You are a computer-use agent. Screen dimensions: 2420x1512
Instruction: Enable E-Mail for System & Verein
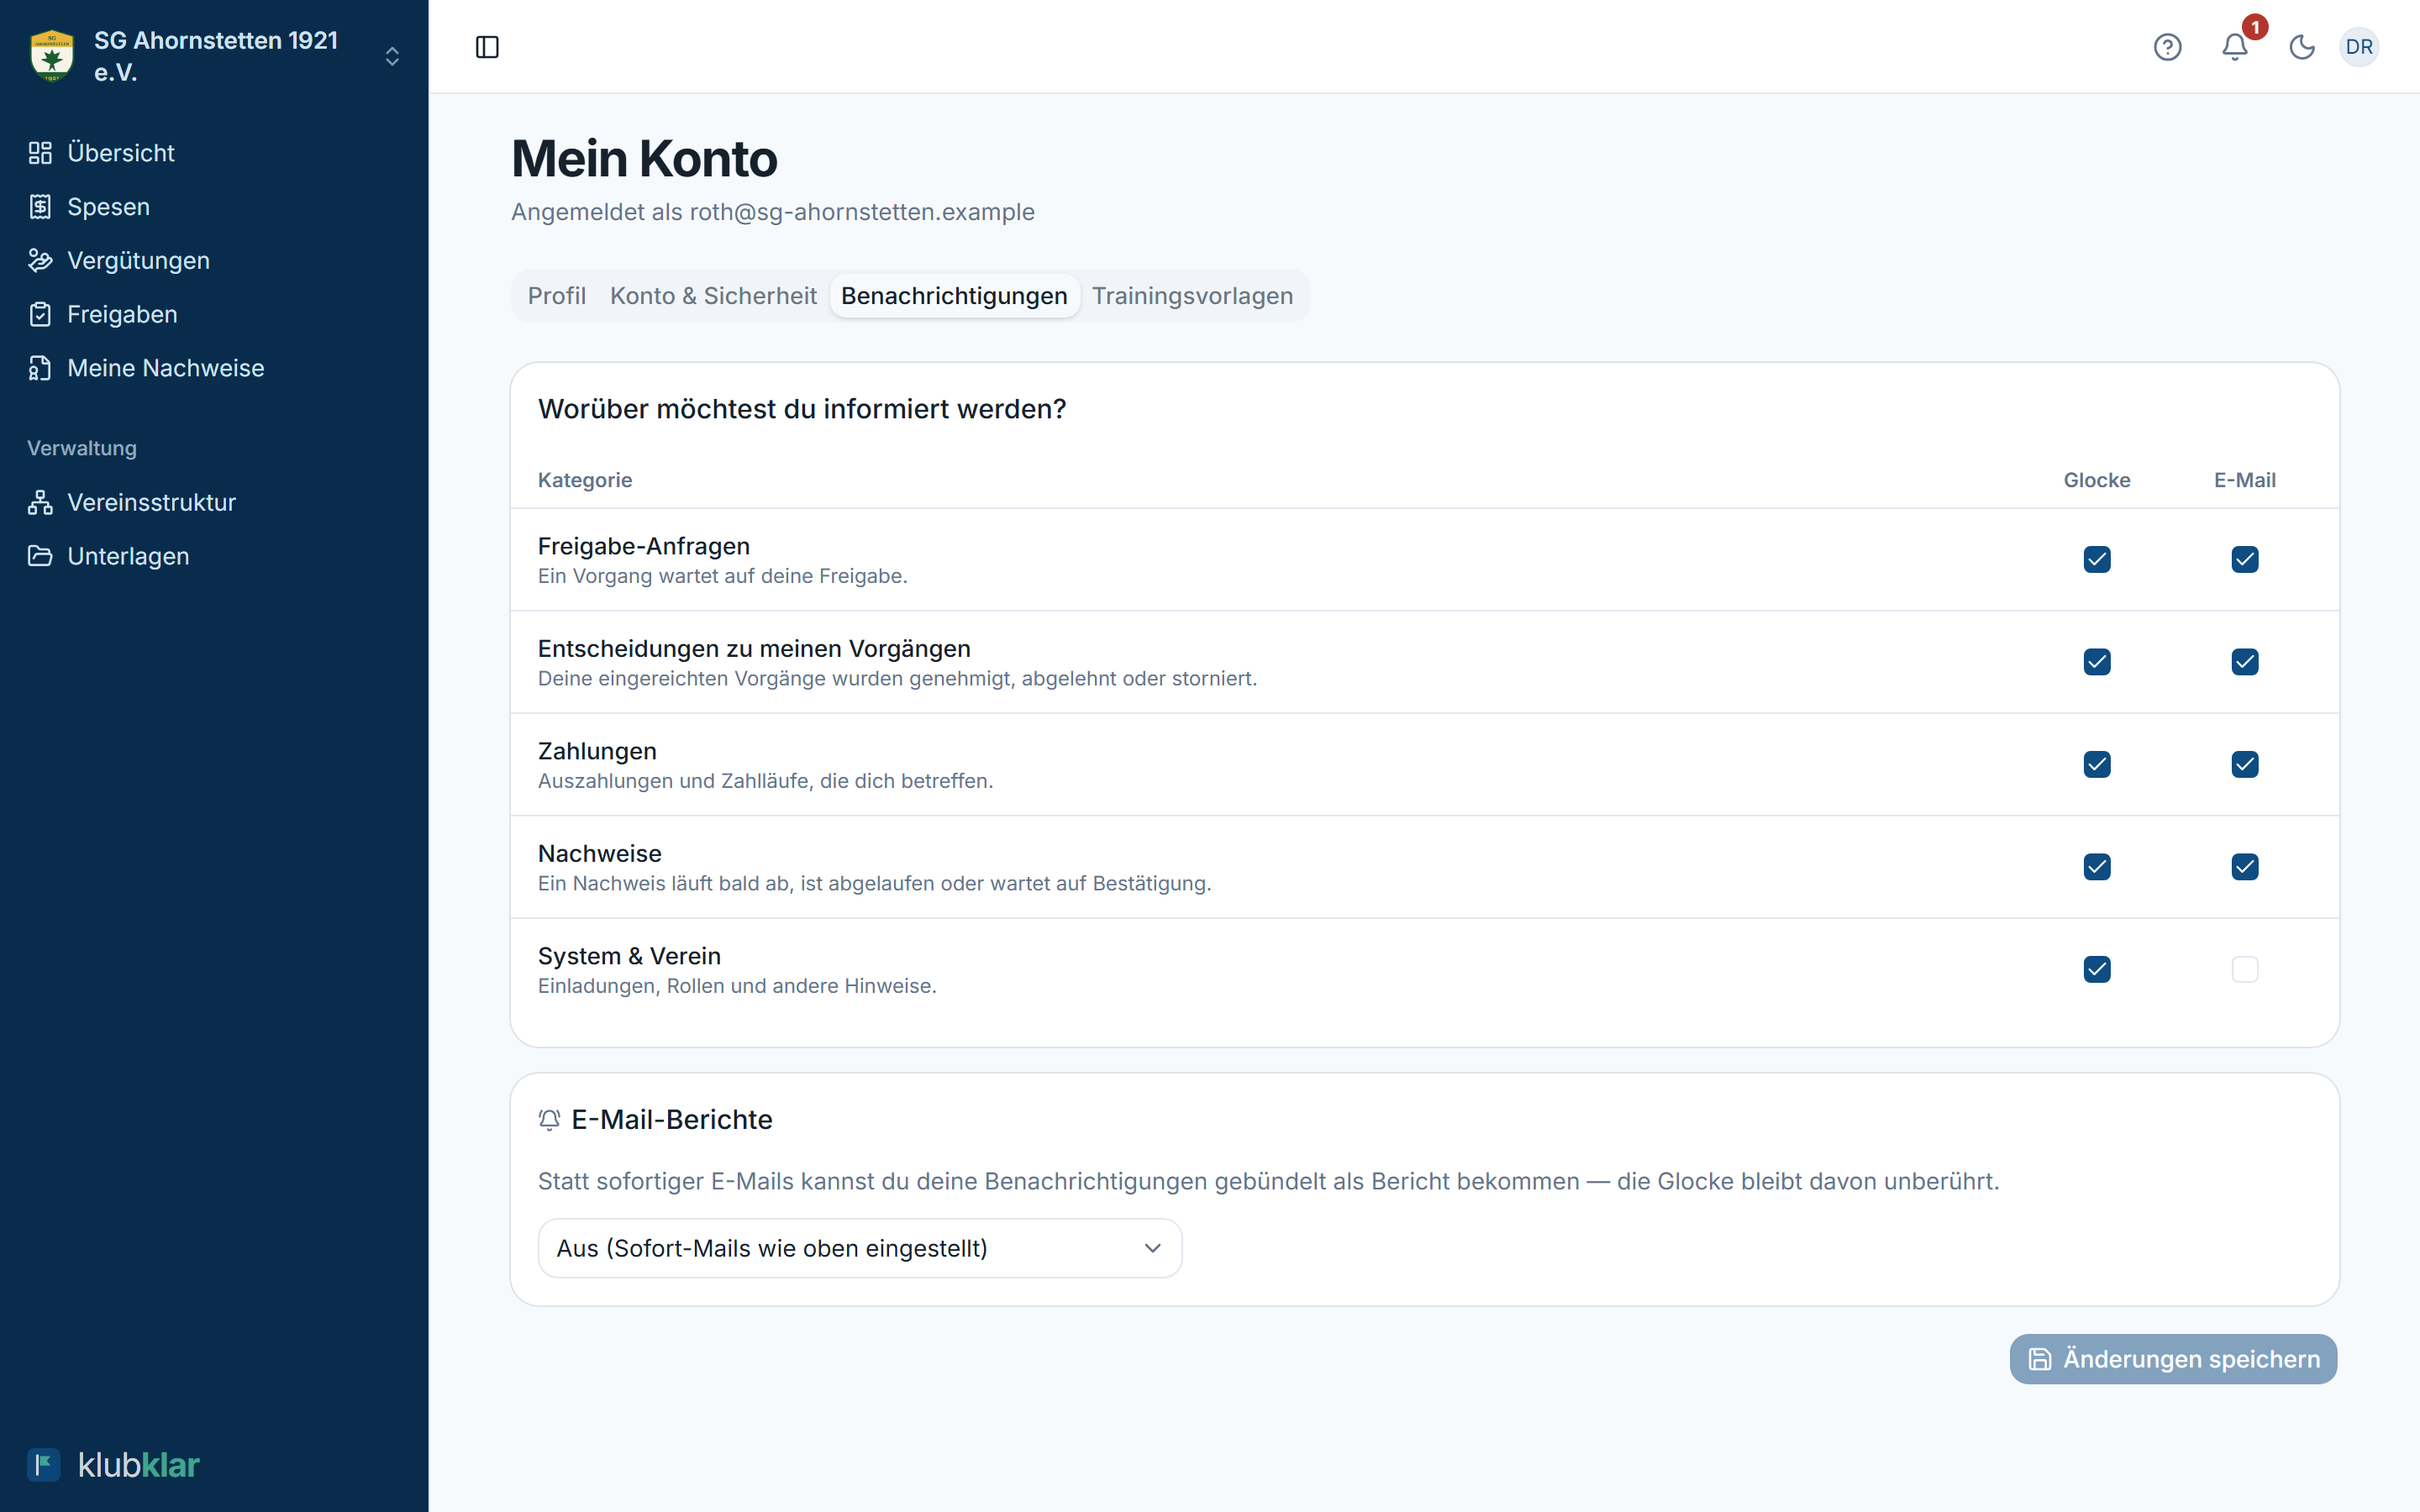[2245, 969]
